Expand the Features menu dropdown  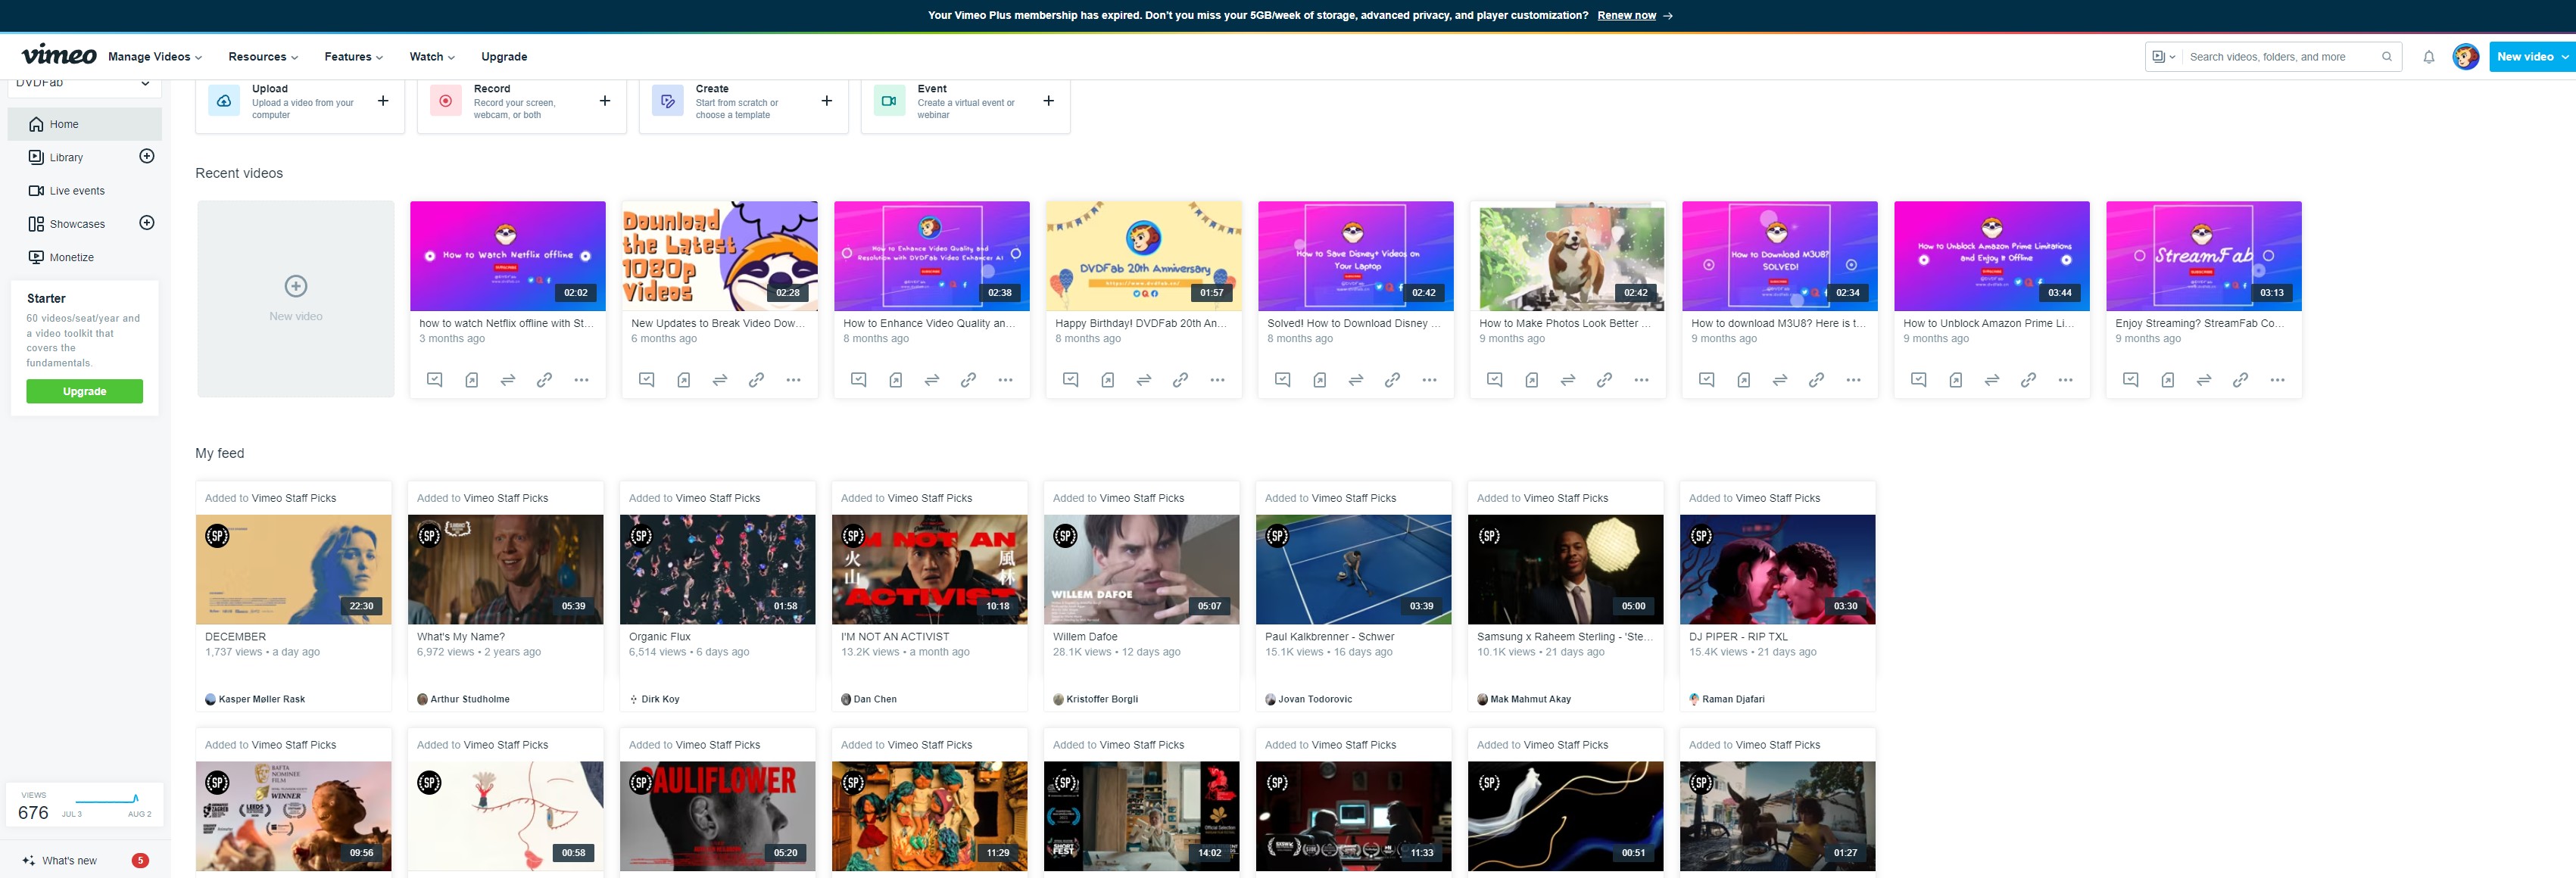tap(351, 56)
